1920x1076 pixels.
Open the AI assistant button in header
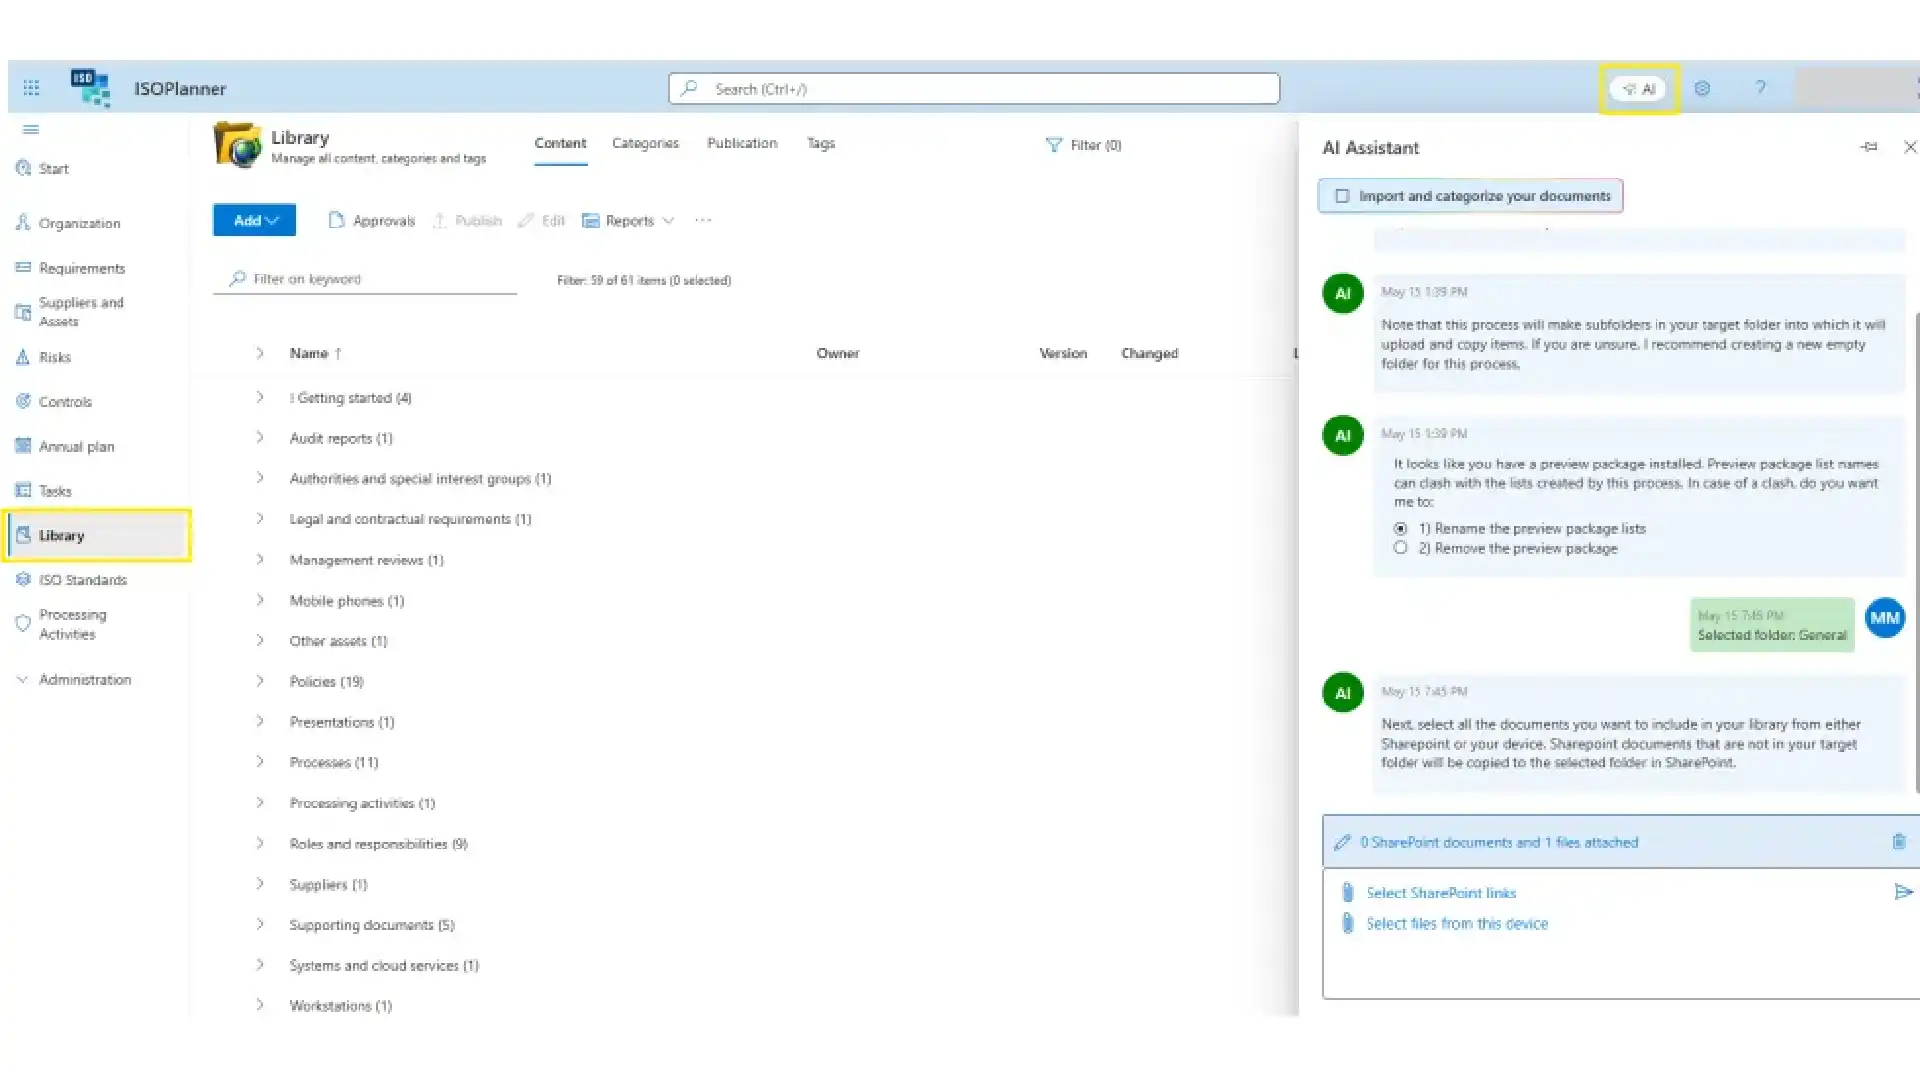pos(1639,89)
